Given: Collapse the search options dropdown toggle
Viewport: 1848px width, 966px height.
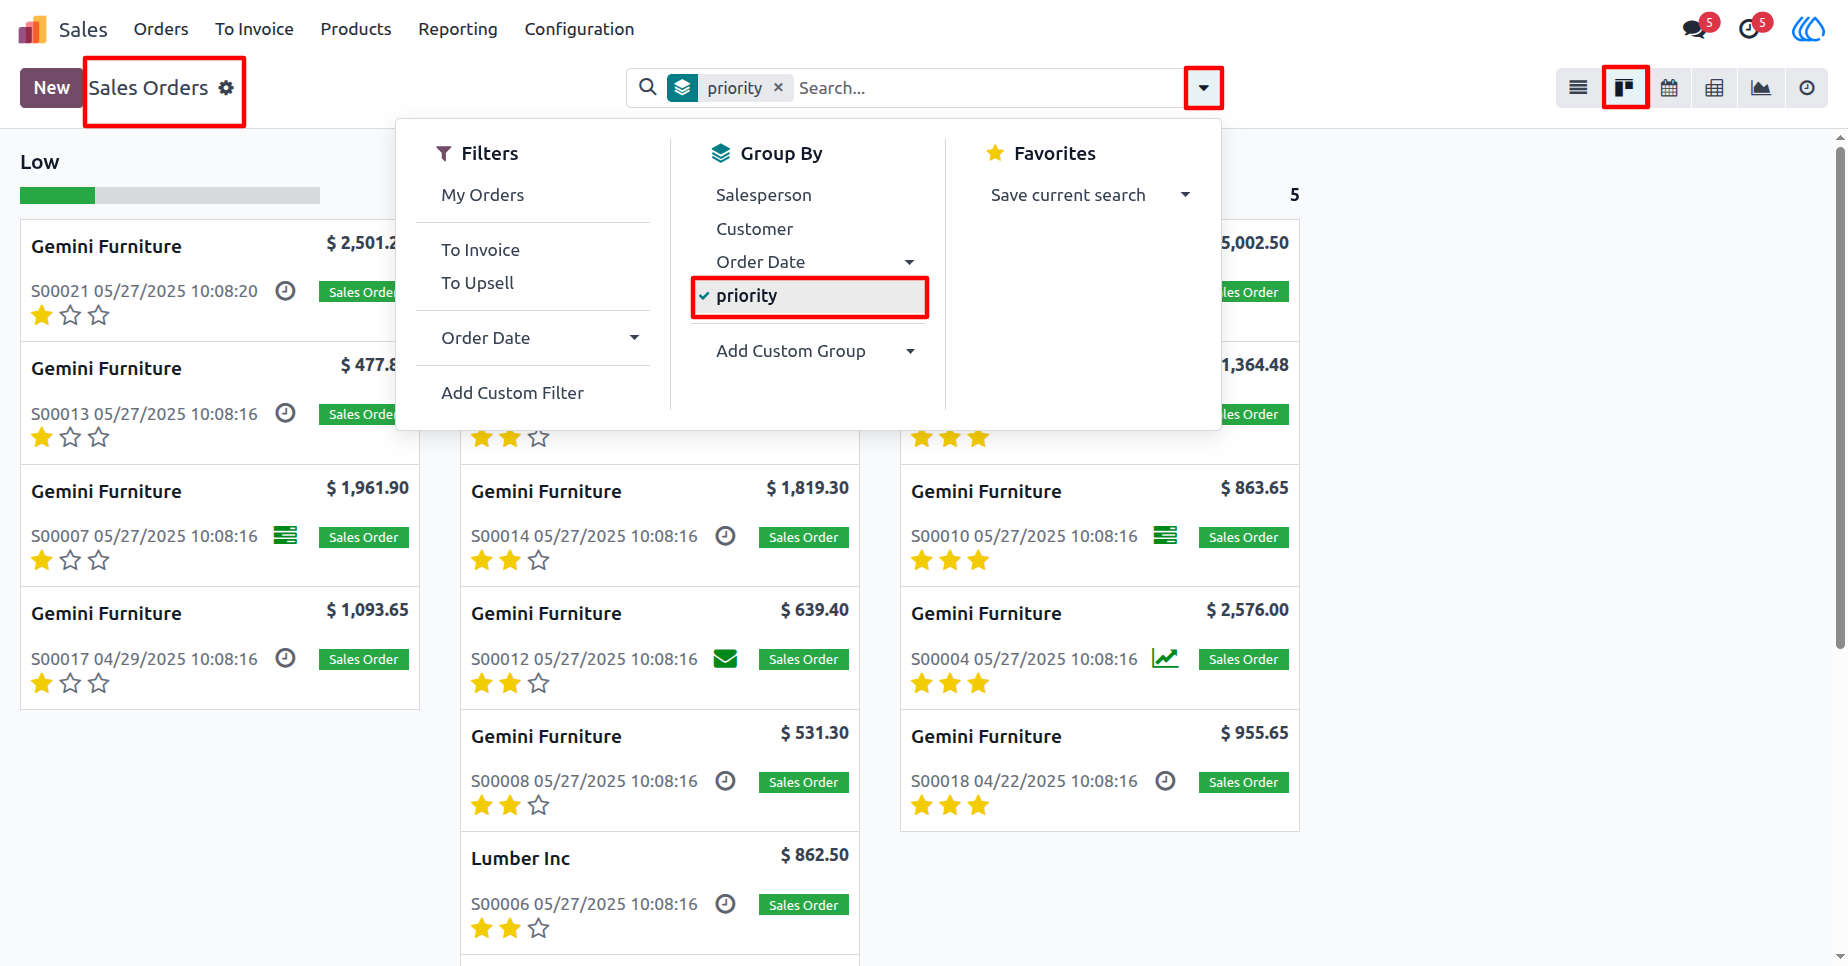Looking at the screenshot, I should 1203,88.
